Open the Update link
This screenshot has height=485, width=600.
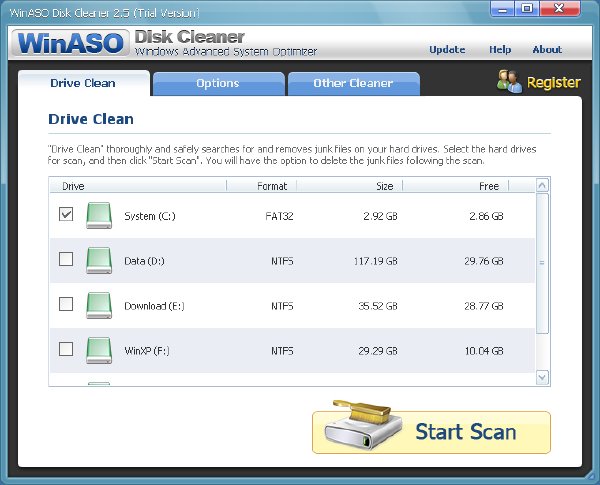447,50
